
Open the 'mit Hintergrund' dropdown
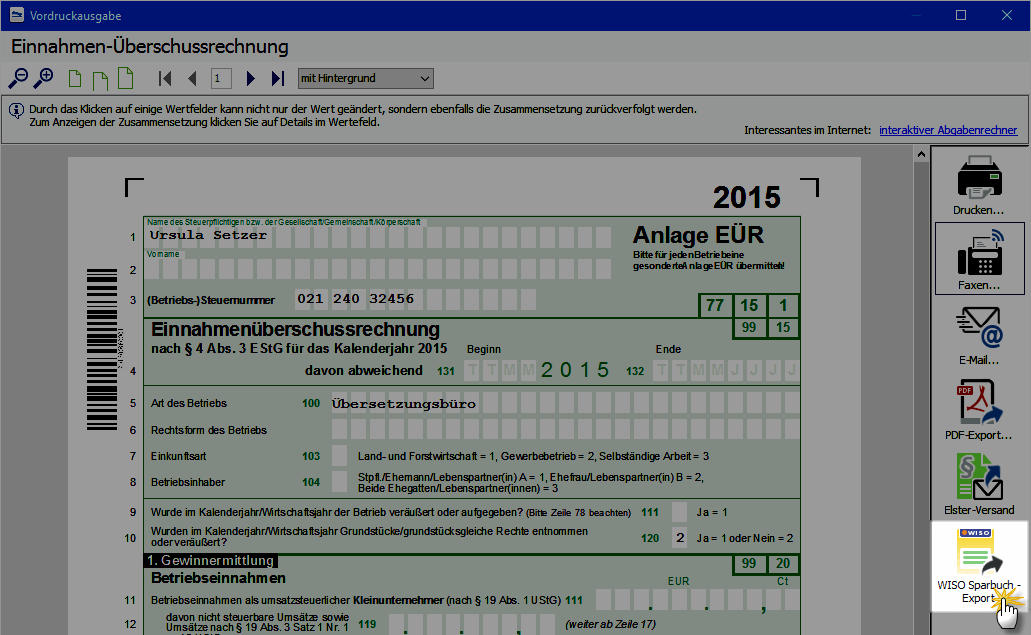coord(366,79)
